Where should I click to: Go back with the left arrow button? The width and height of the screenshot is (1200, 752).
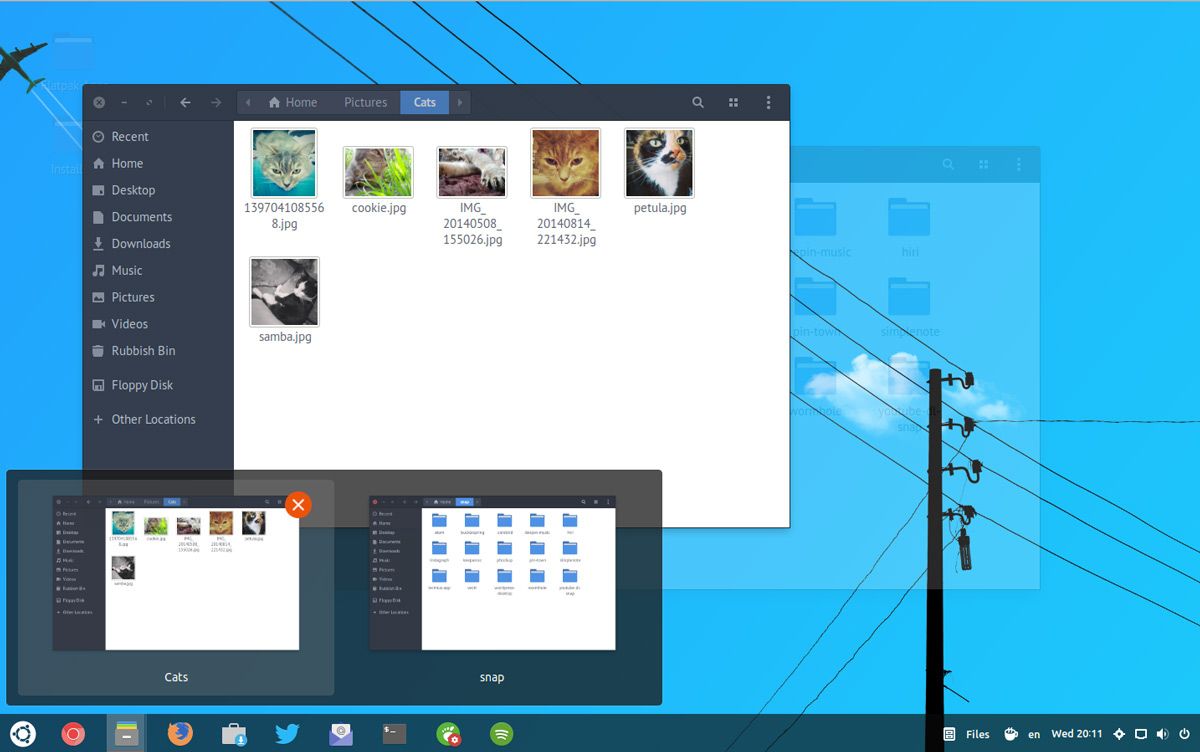click(185, 102)
